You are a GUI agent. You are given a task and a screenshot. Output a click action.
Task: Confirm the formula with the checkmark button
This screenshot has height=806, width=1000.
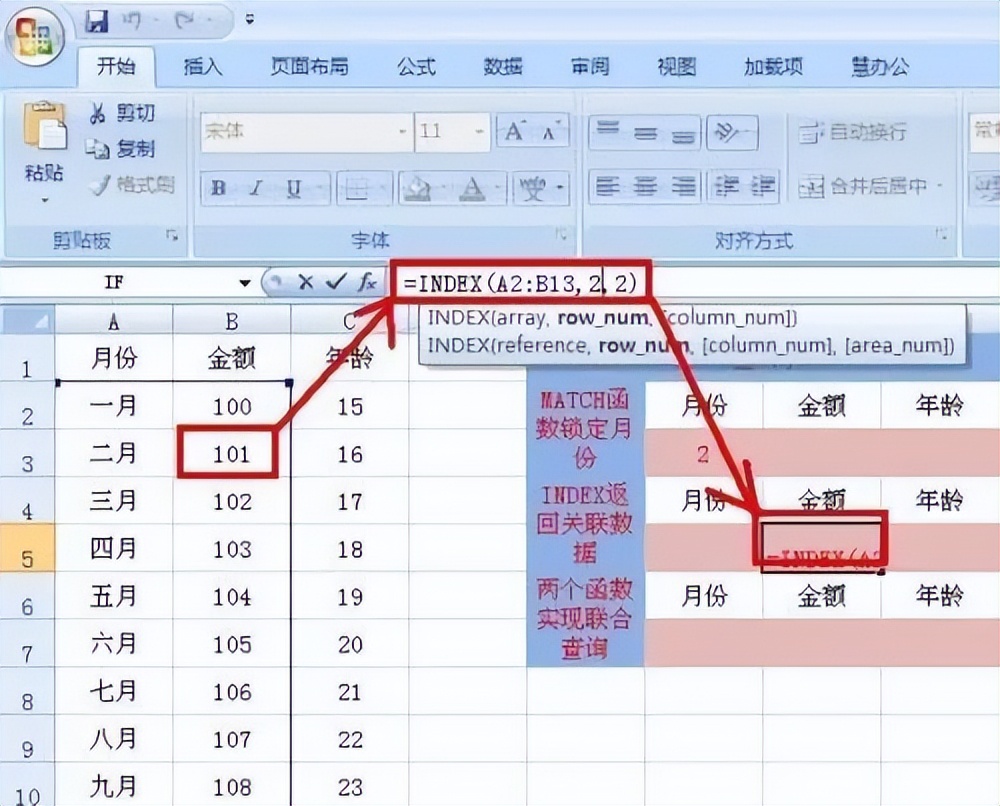click(334, 282)
